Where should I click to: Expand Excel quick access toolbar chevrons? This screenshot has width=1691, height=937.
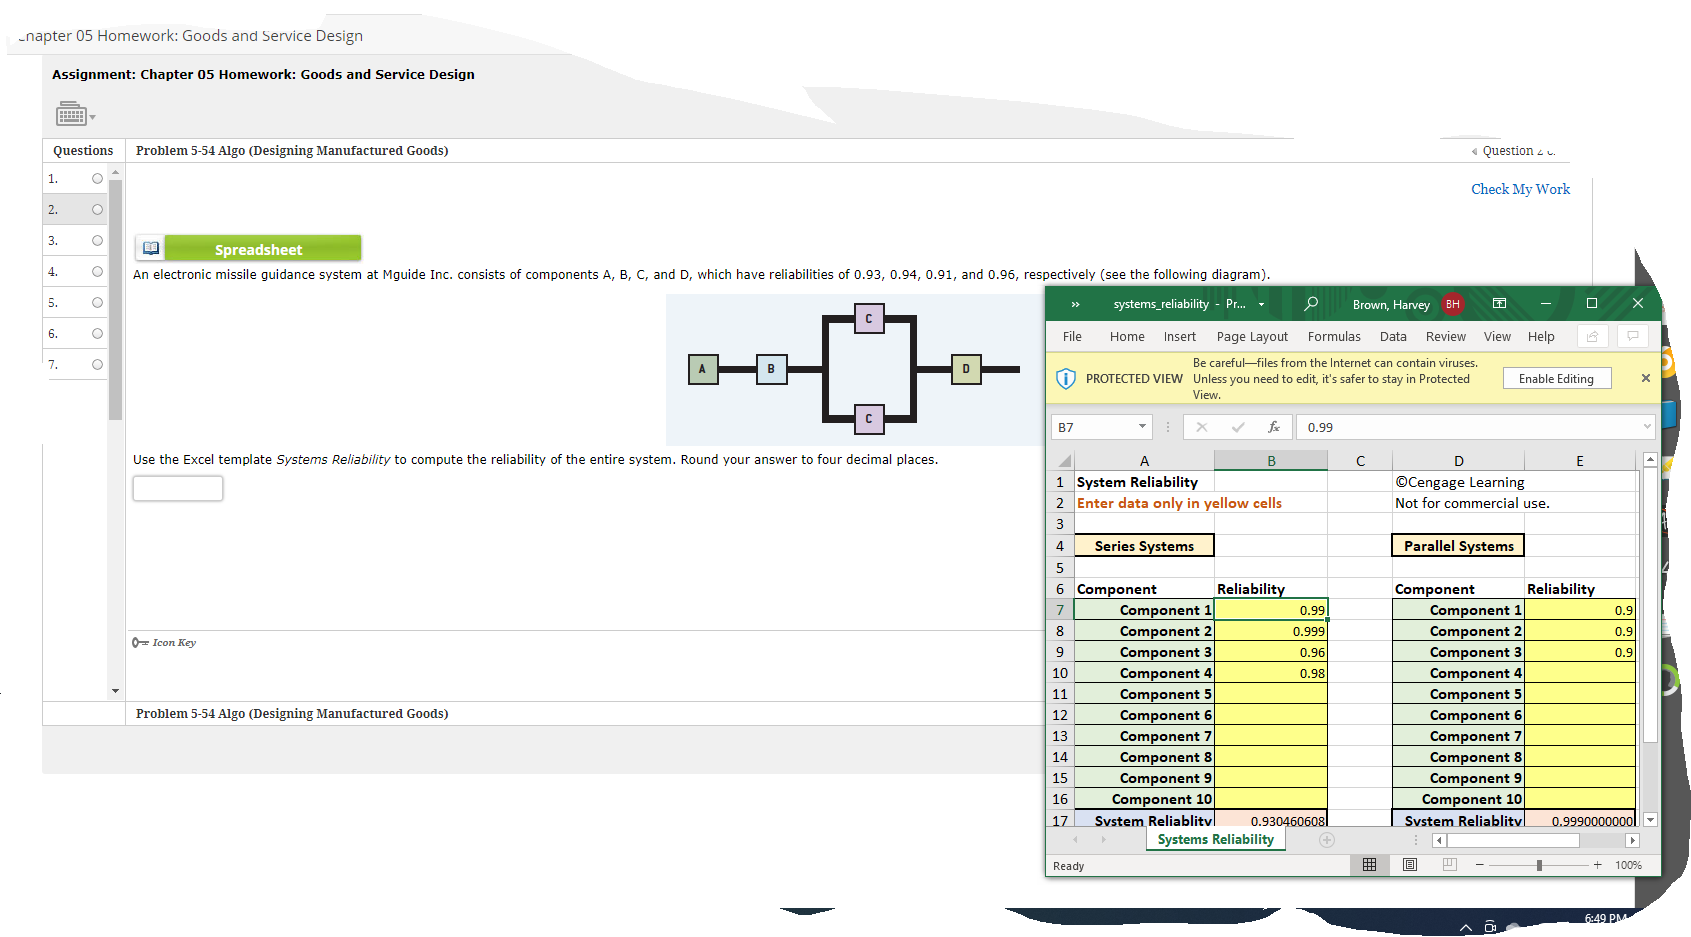[x=1075, y=304]
